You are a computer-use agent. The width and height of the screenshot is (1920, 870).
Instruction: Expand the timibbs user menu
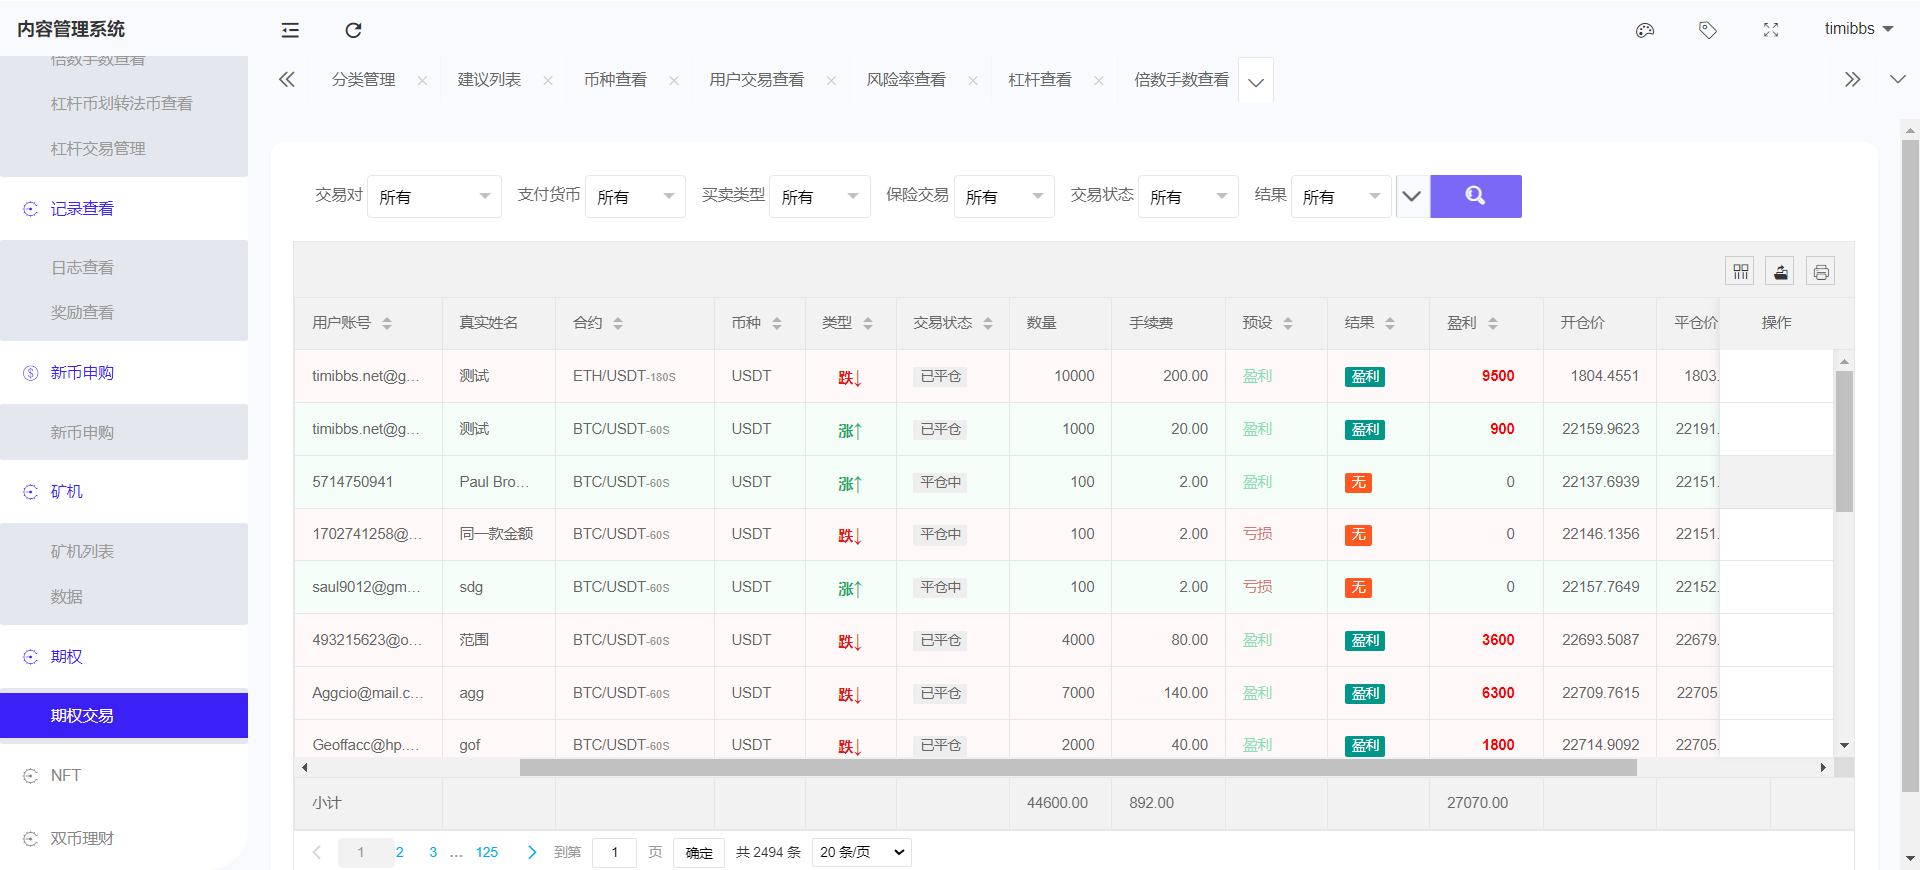(1858, 29)
